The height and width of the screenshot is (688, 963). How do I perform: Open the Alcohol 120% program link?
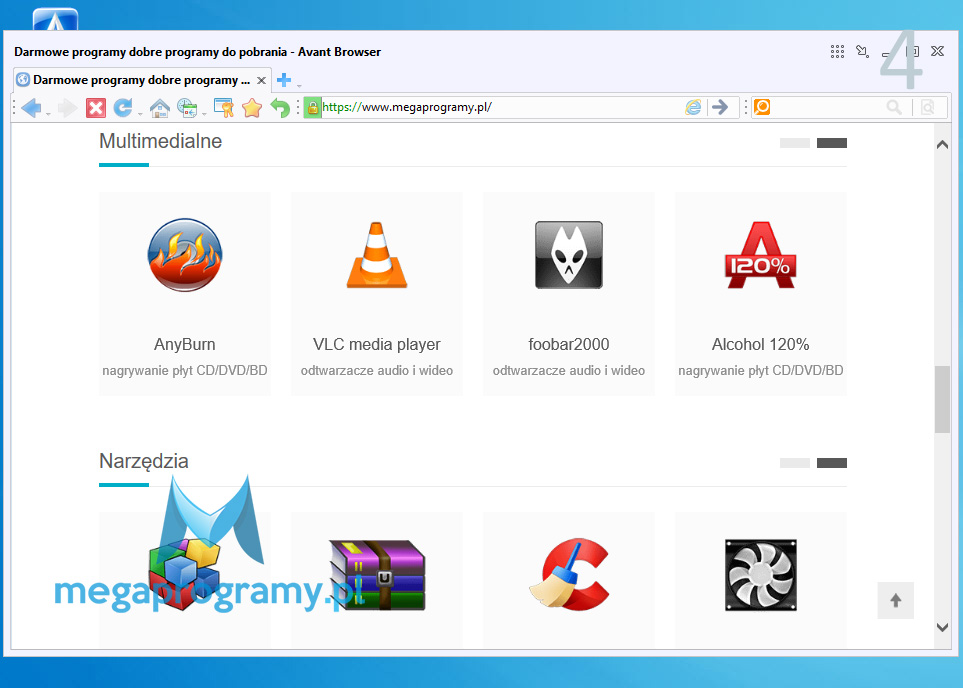760,344
